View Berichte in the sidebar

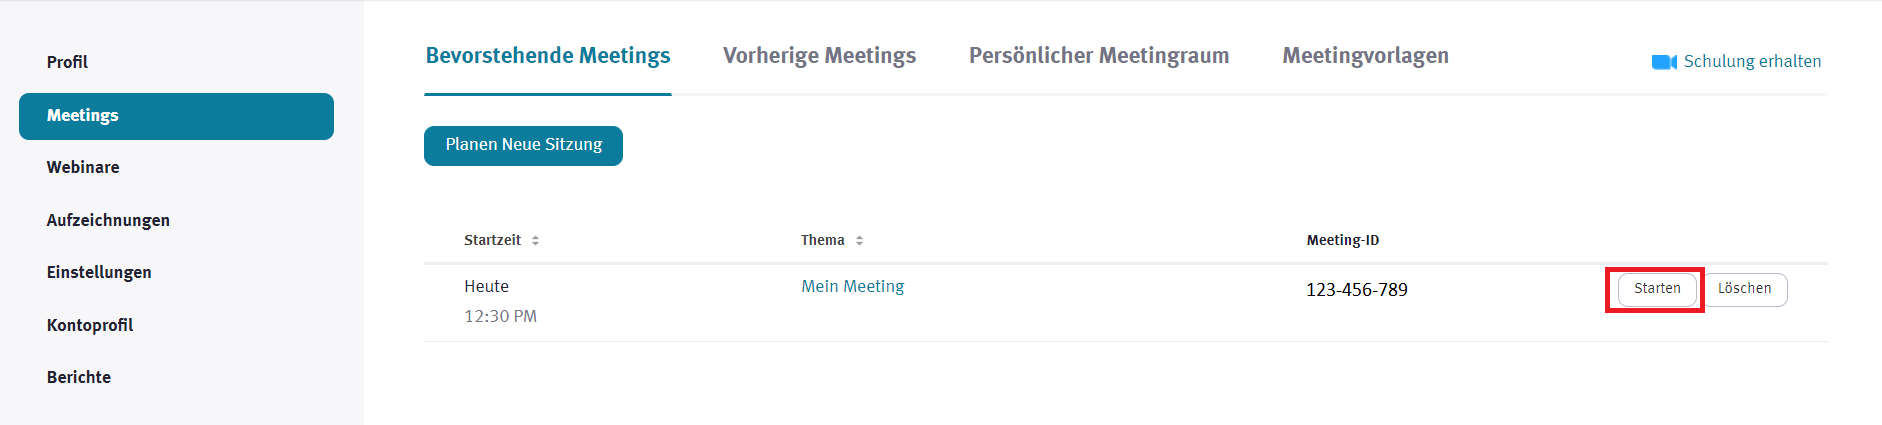[x=79, y=377]
